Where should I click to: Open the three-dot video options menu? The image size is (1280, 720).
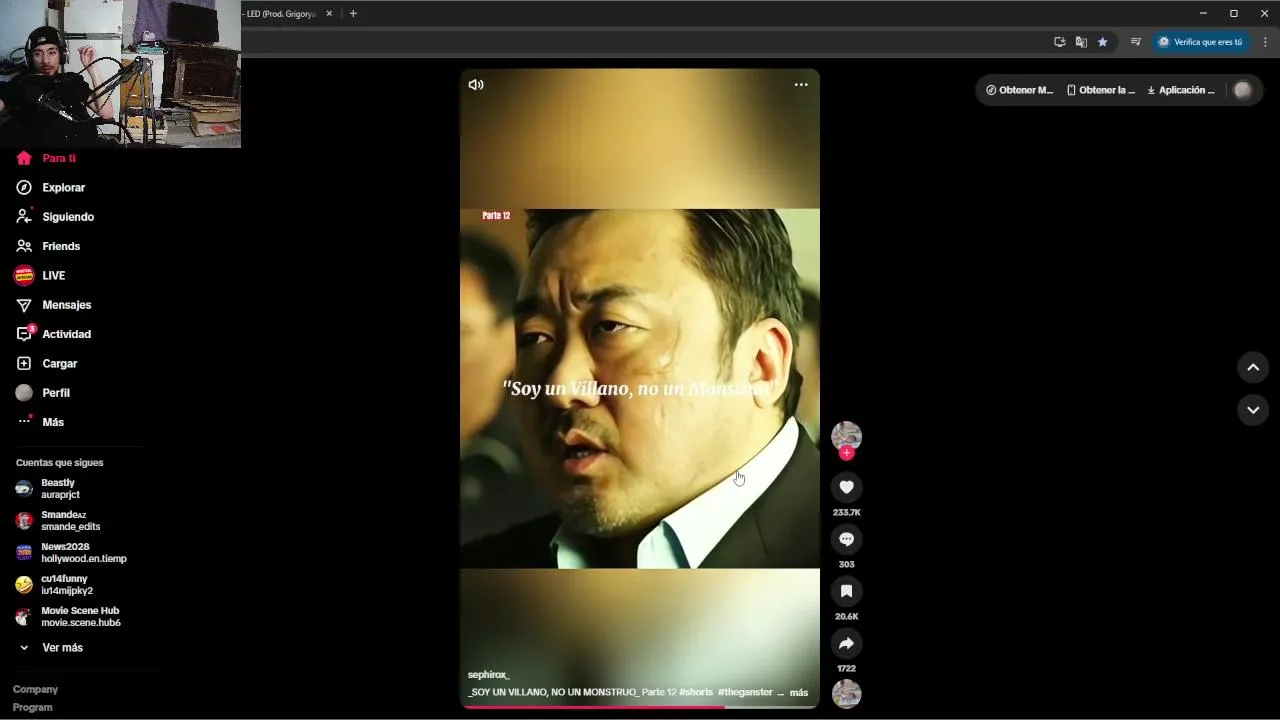tap(801, 85)
